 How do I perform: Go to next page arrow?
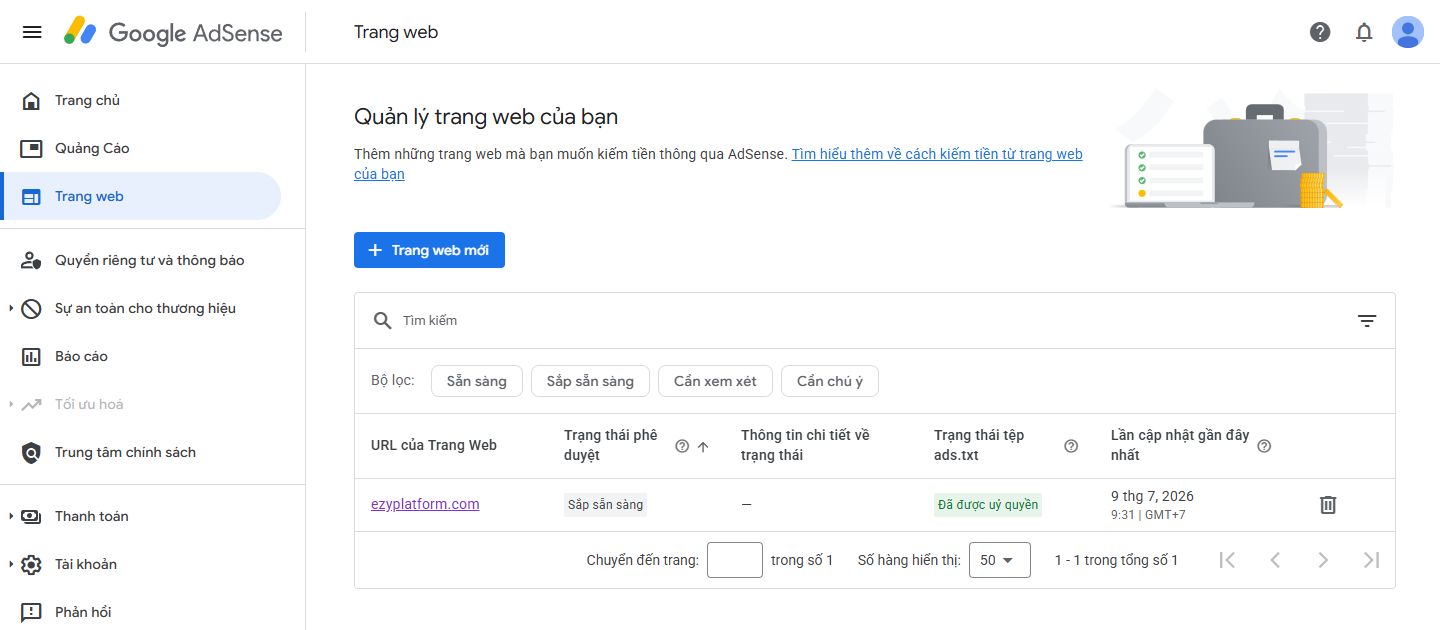pyautogui.click(x=1323, y=560)
